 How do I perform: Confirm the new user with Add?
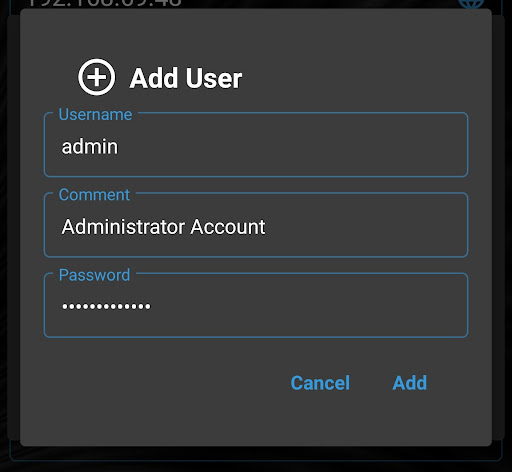pos(410,383)
